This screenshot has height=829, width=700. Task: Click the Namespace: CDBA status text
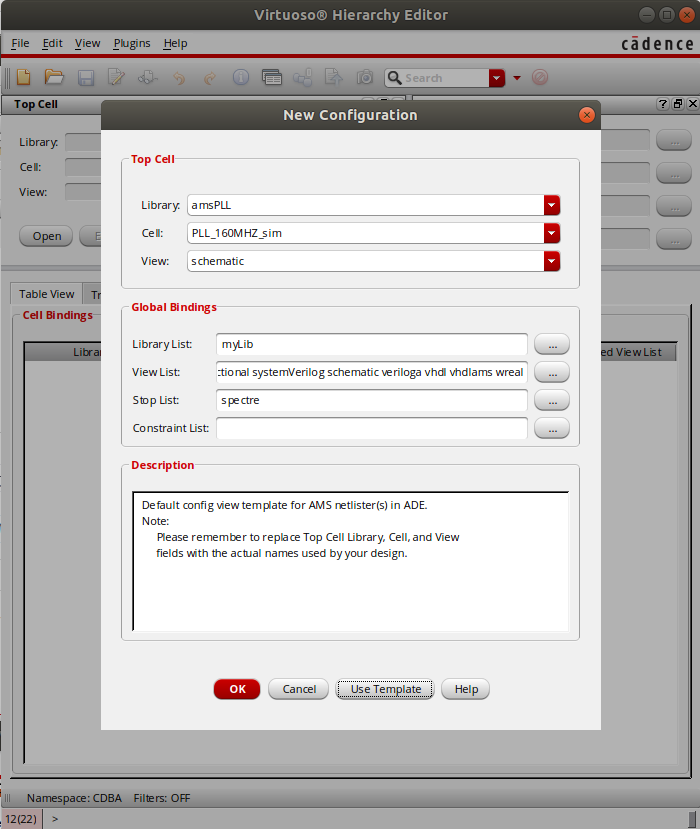click(74, 798)
